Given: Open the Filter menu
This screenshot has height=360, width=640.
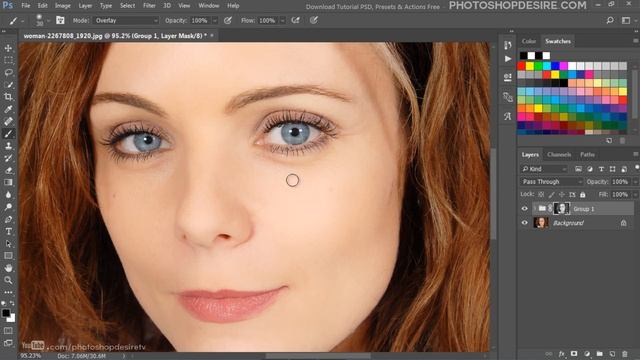Looking at the screenshot, I should [x=149, y=6].
